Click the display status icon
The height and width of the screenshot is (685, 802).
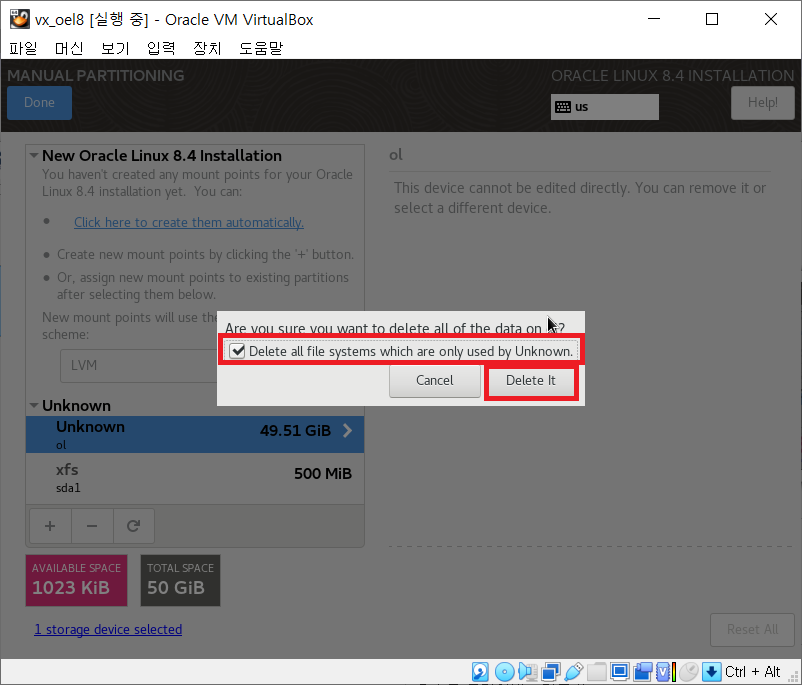(x=619, y=671)
